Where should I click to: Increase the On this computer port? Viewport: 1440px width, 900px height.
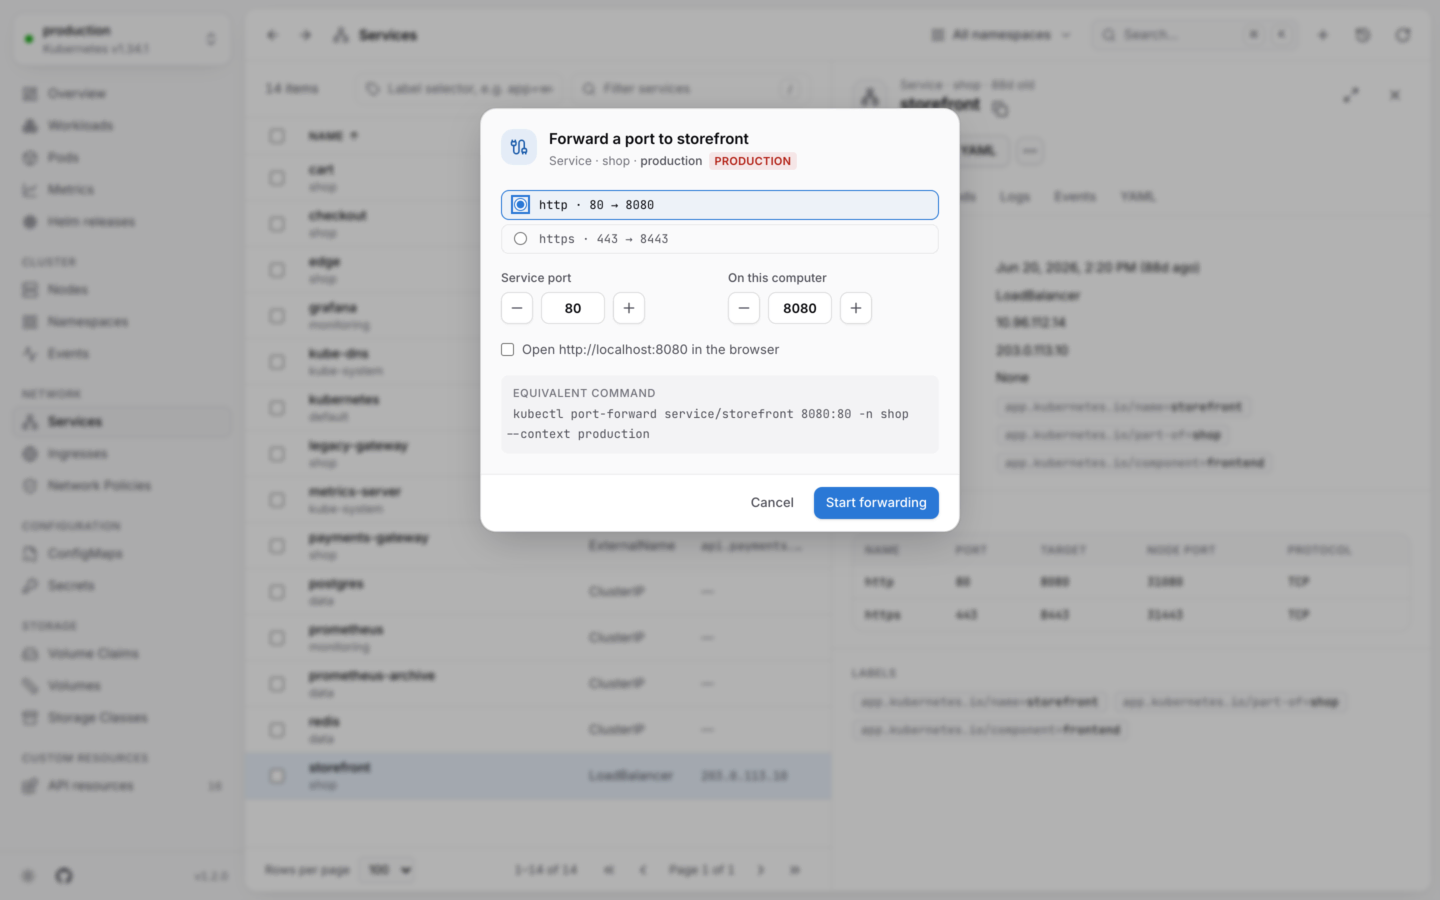pyautogui.click(x=856, y=308)
